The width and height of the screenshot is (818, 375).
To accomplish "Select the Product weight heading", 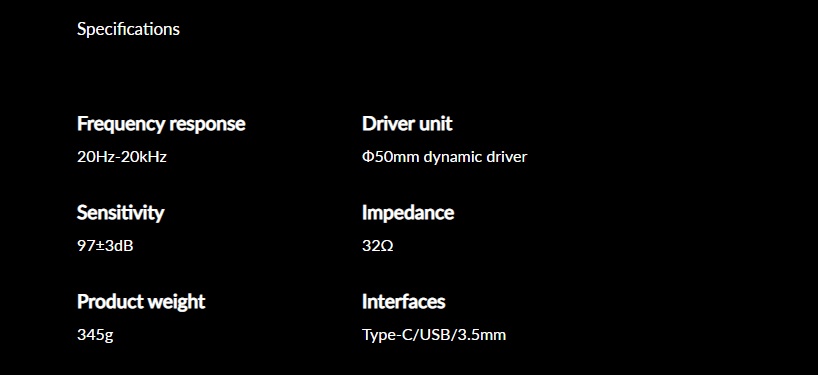I will tap(141, 302).
